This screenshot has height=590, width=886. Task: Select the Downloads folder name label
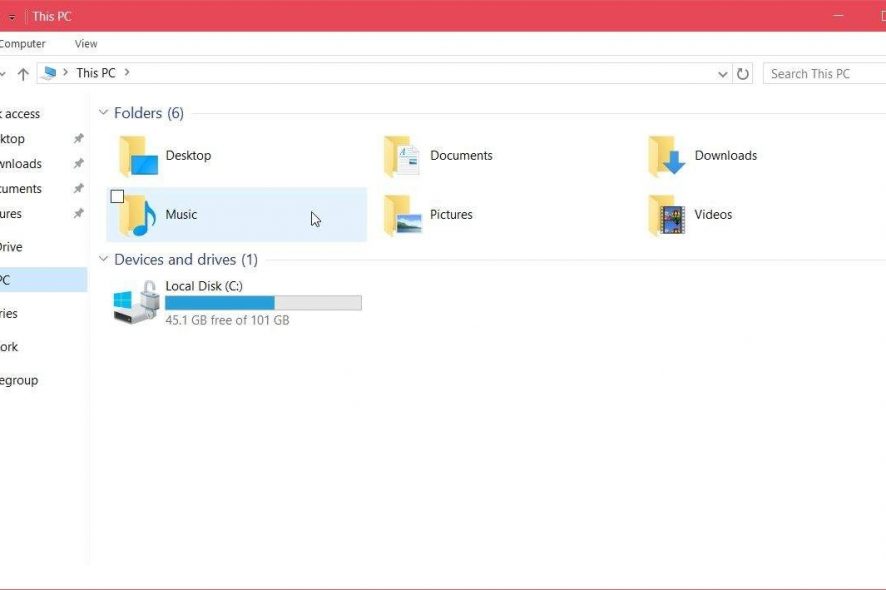(x=726, y=155)
